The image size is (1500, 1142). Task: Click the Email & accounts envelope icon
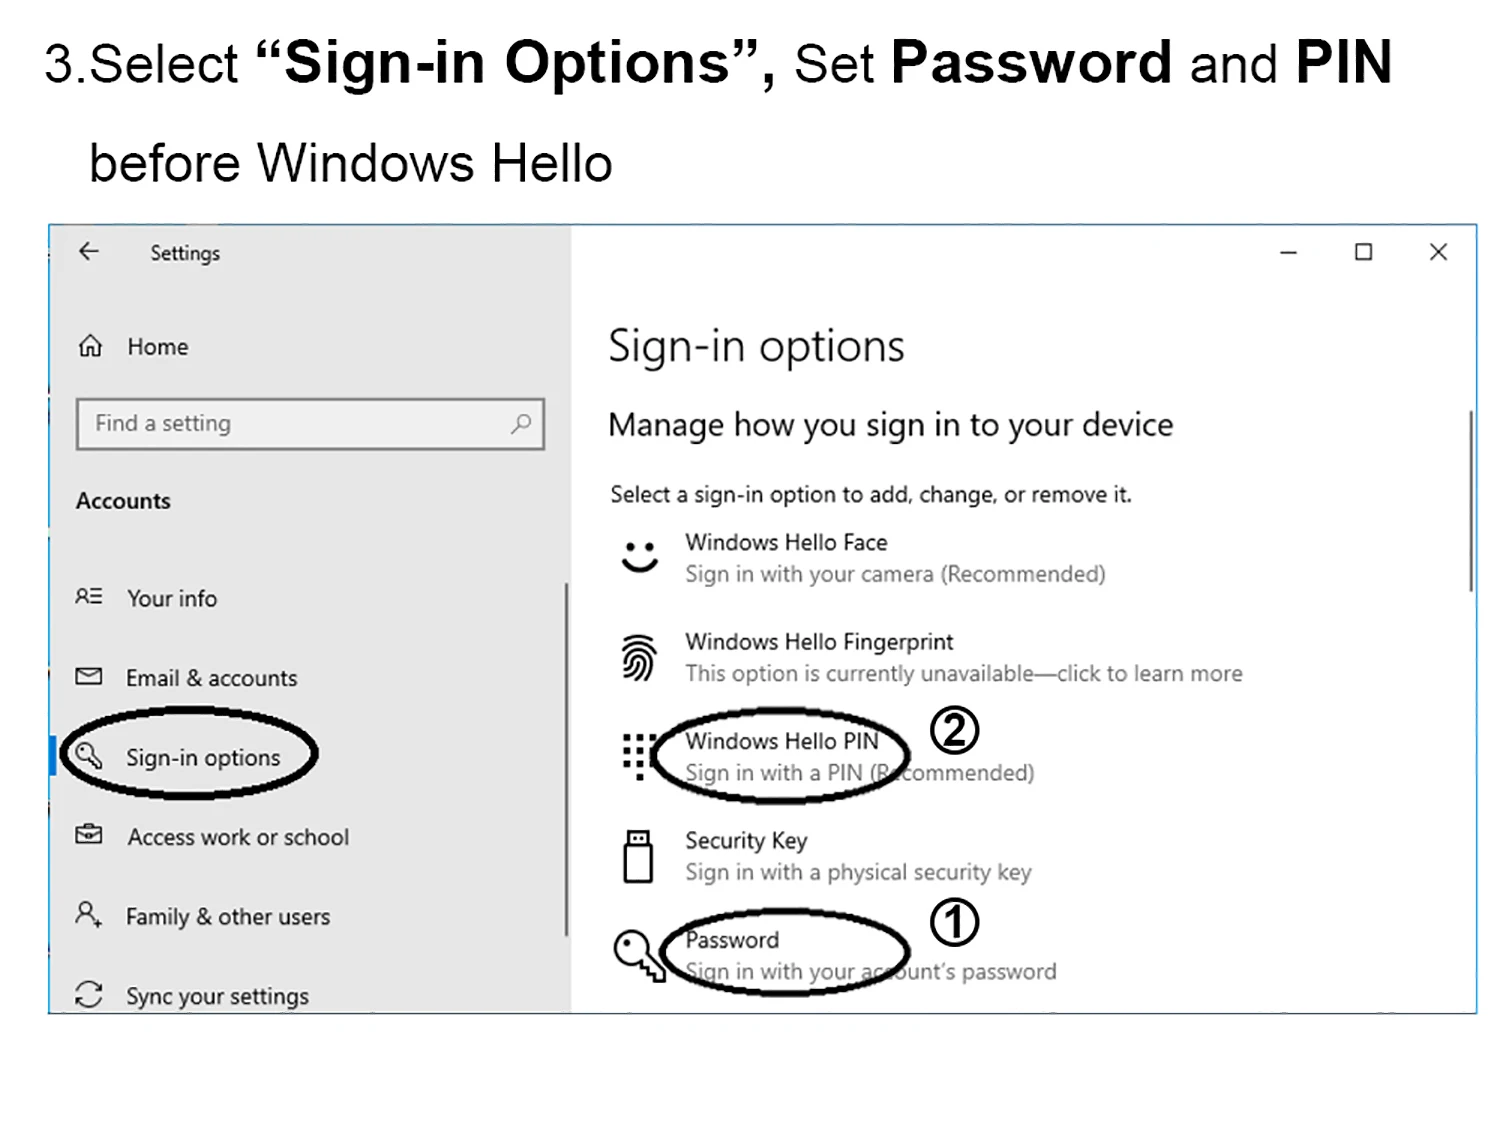click(x=89, y=676)
